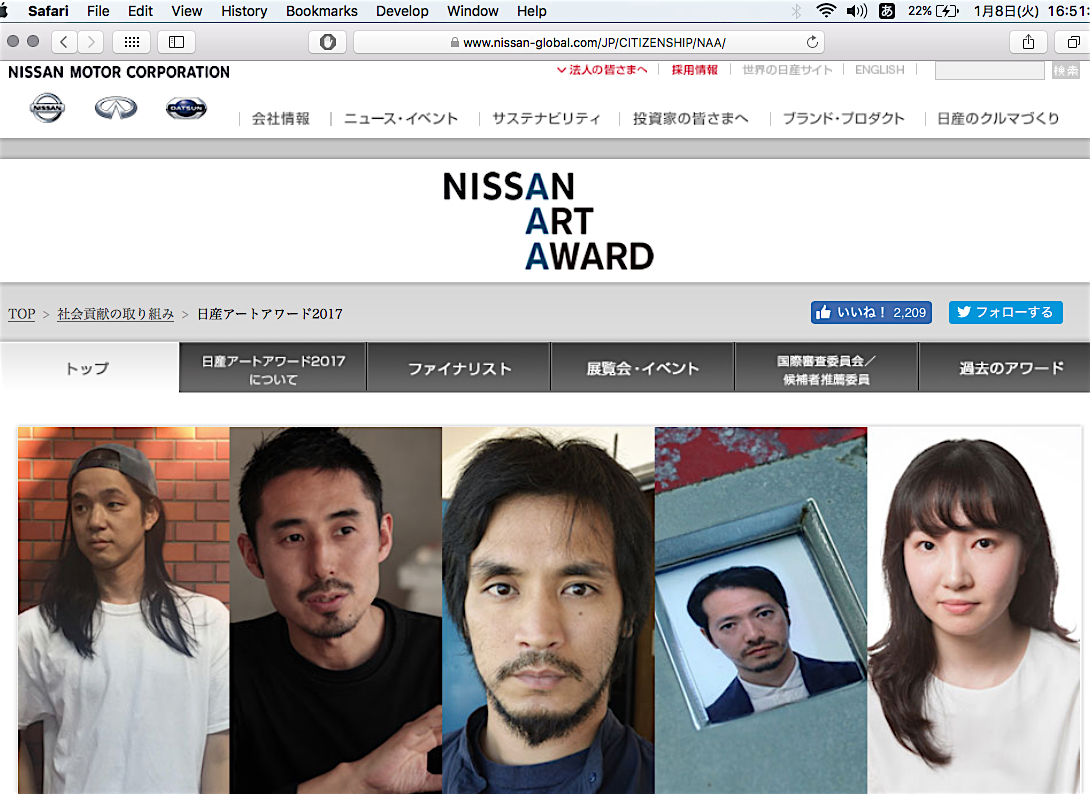Click the Infiniti brand logo
1090x794 pixels.
pyautogui.click(x=116, y=108)
